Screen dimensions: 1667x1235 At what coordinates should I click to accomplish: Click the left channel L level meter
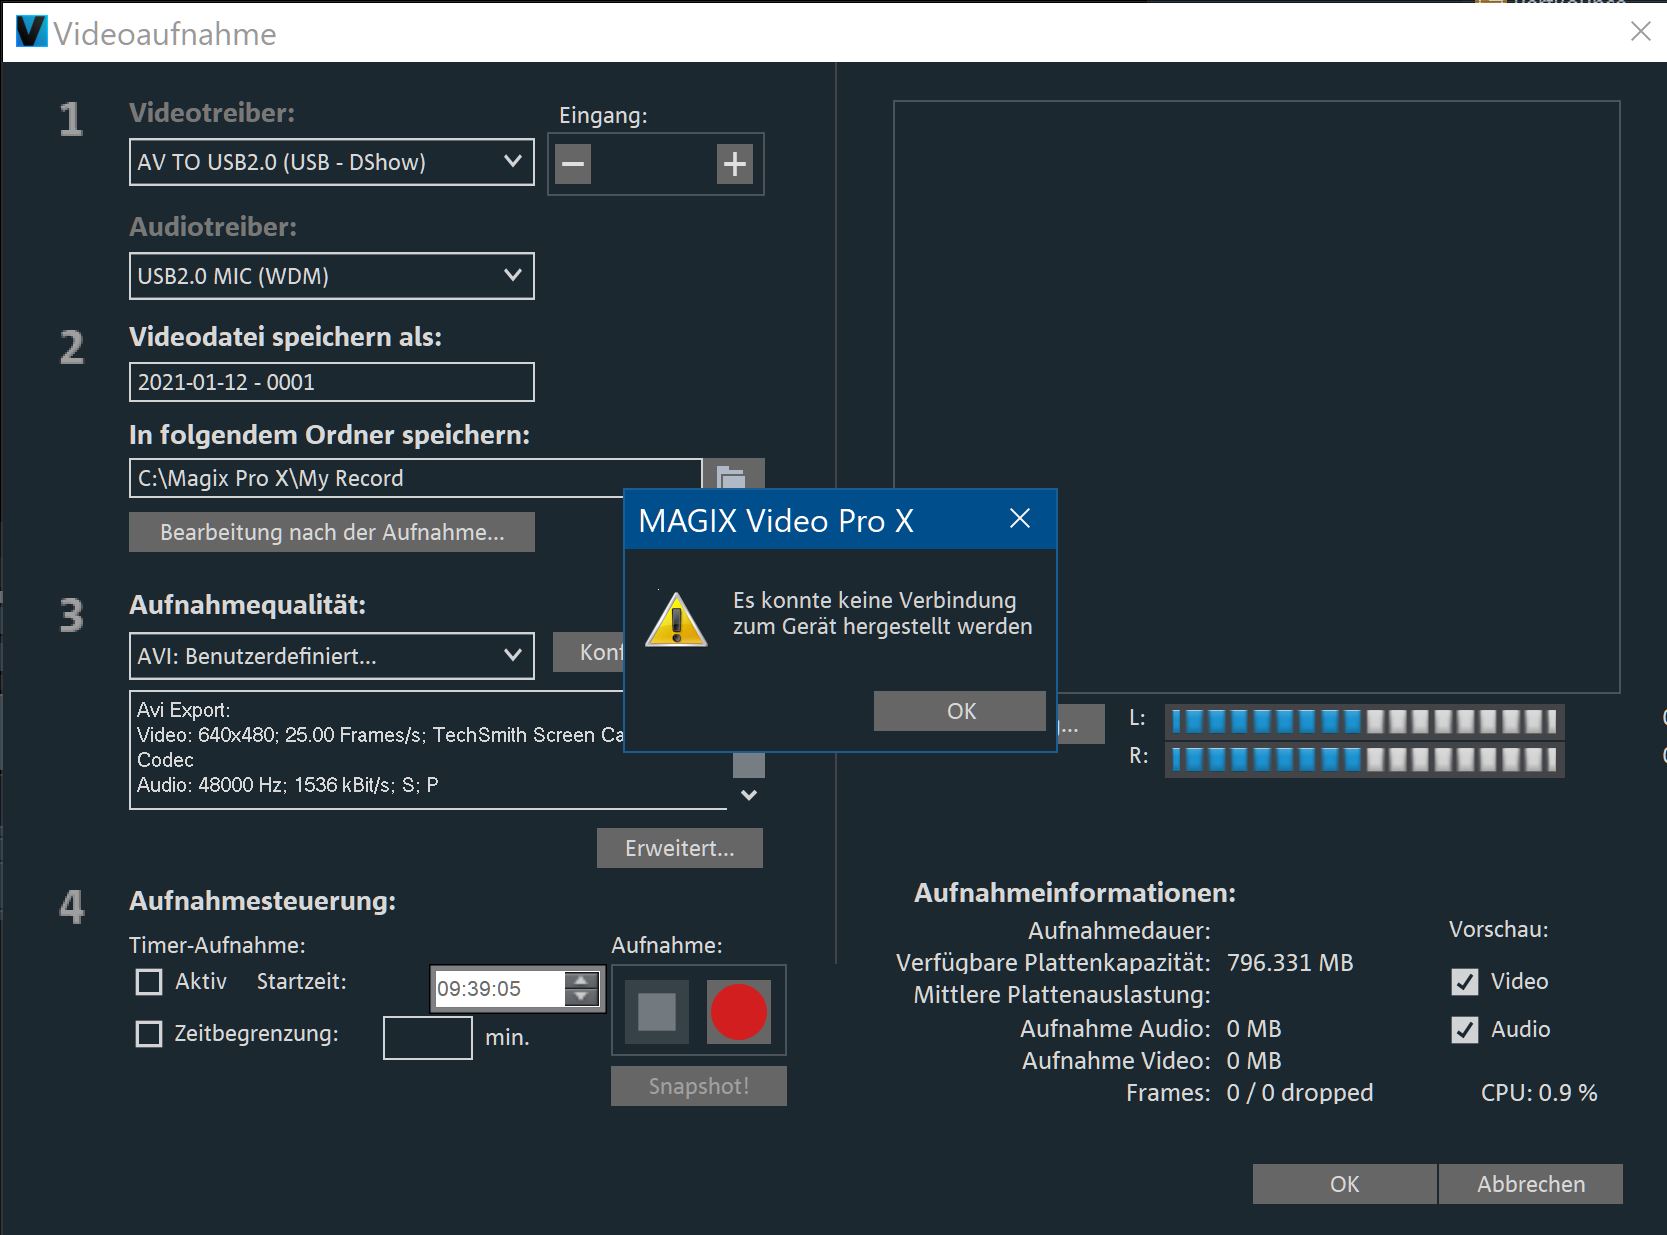pos(1364,721)
